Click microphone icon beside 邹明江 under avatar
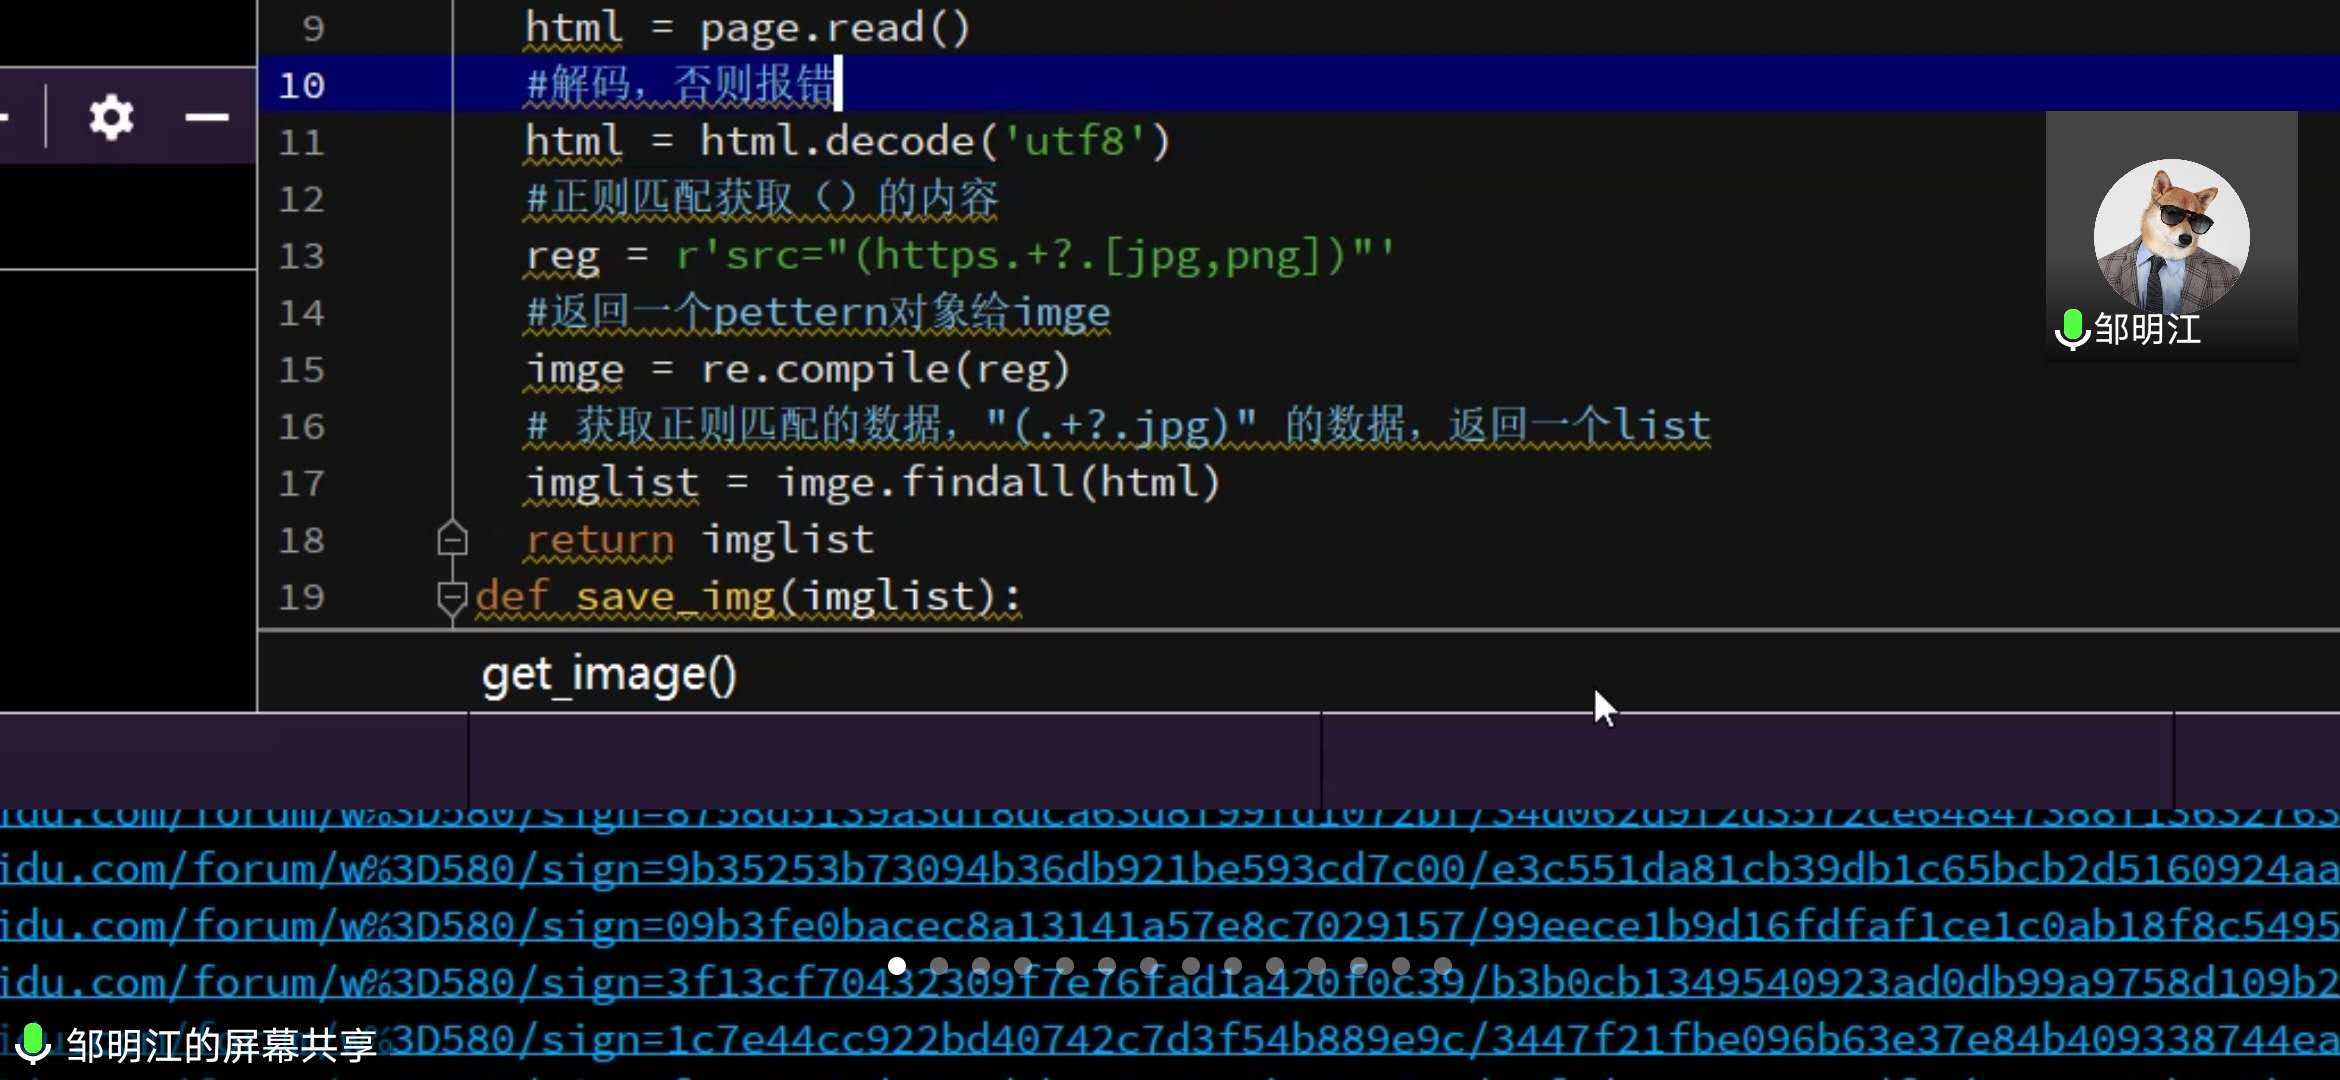Screen dimensions: 2340x1080 (2071, 329)
